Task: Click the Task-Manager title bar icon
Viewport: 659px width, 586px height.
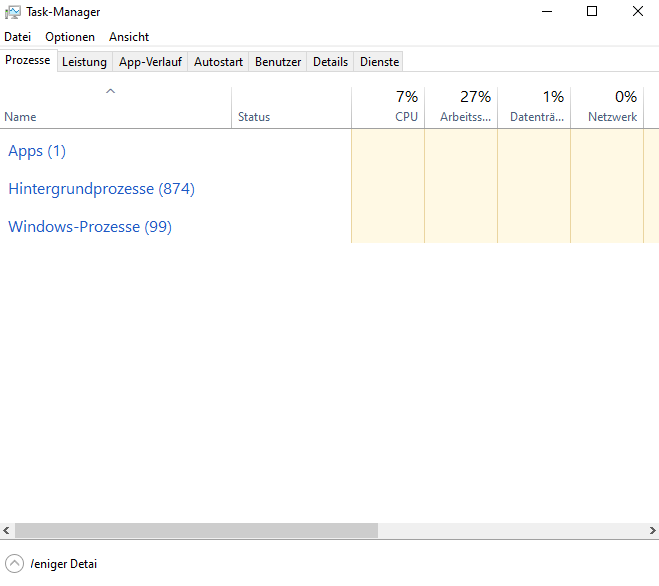Action: click(13, 12)
